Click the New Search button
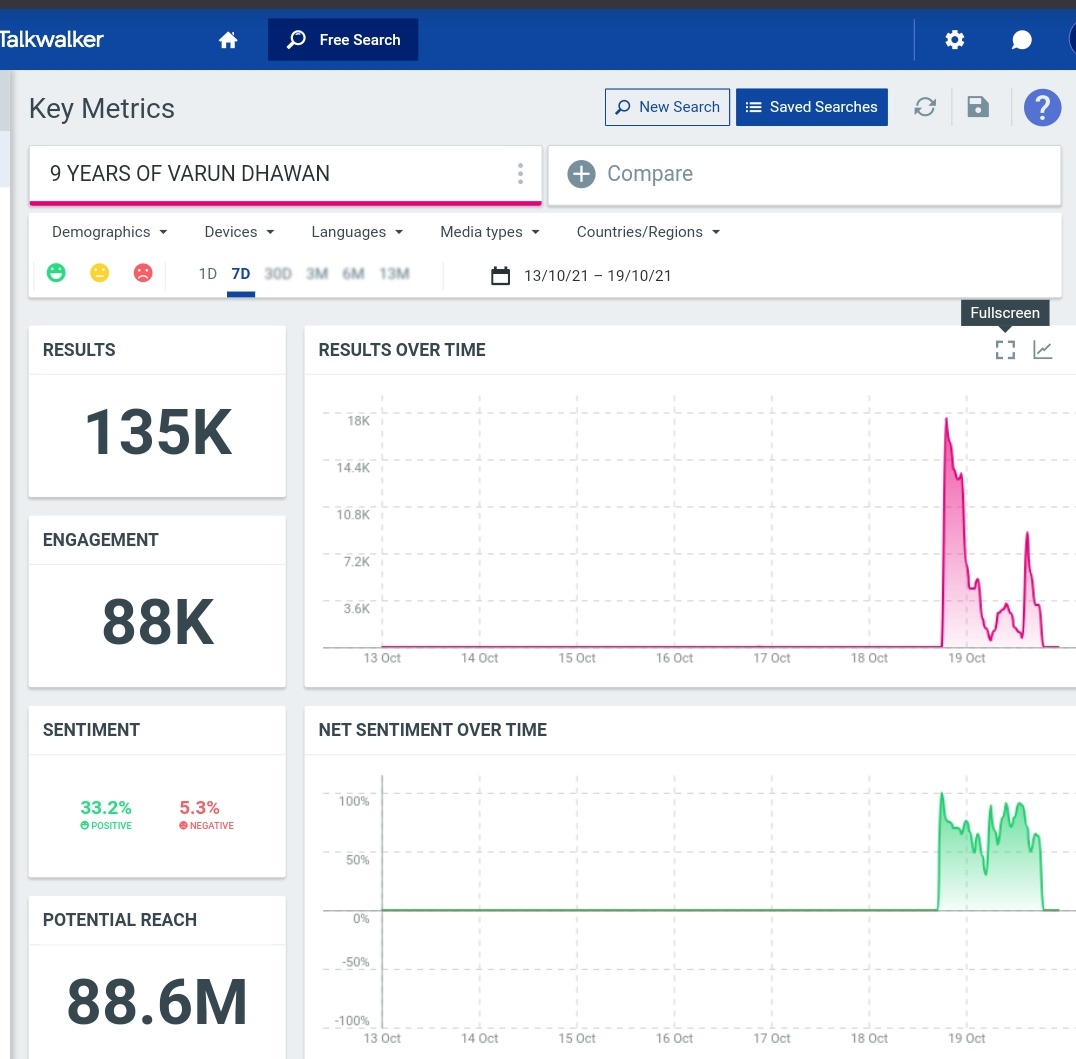The width and height of the screenshot is (1076, 1059). (667, 107)
